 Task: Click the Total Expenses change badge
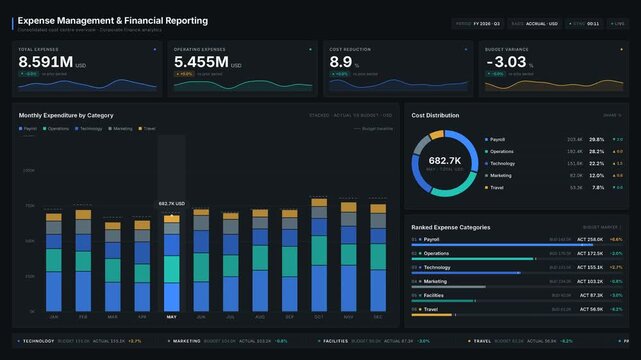[x=29, y=74]
